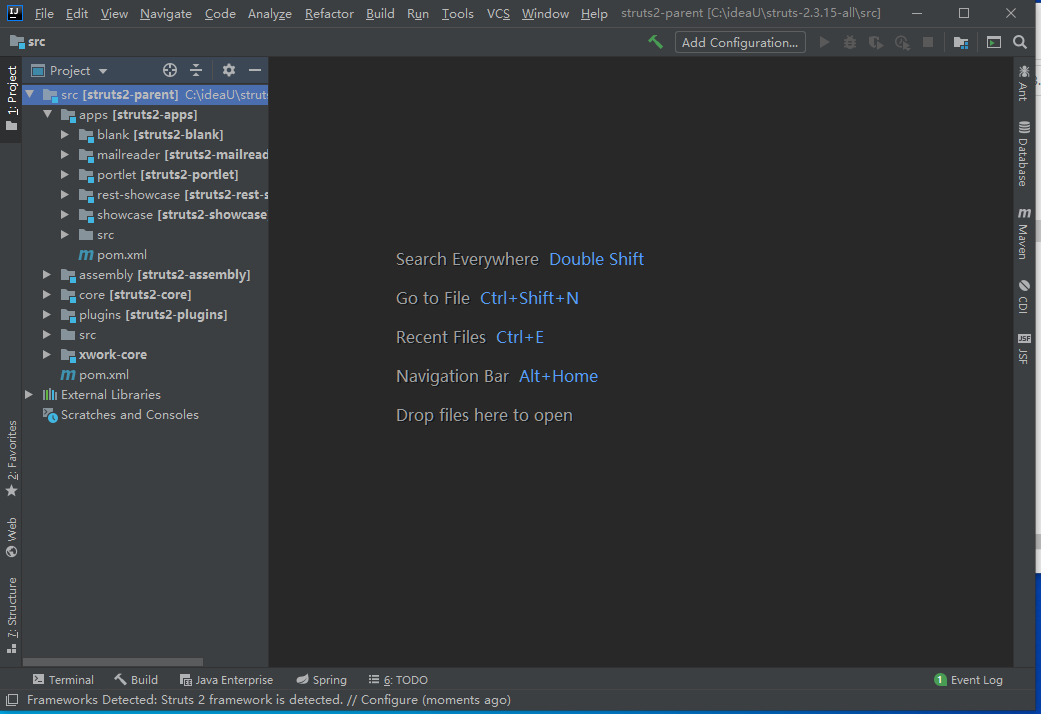Expand the mailreader module node
The height and width of the screenshot is (714, 1041).
65,154
